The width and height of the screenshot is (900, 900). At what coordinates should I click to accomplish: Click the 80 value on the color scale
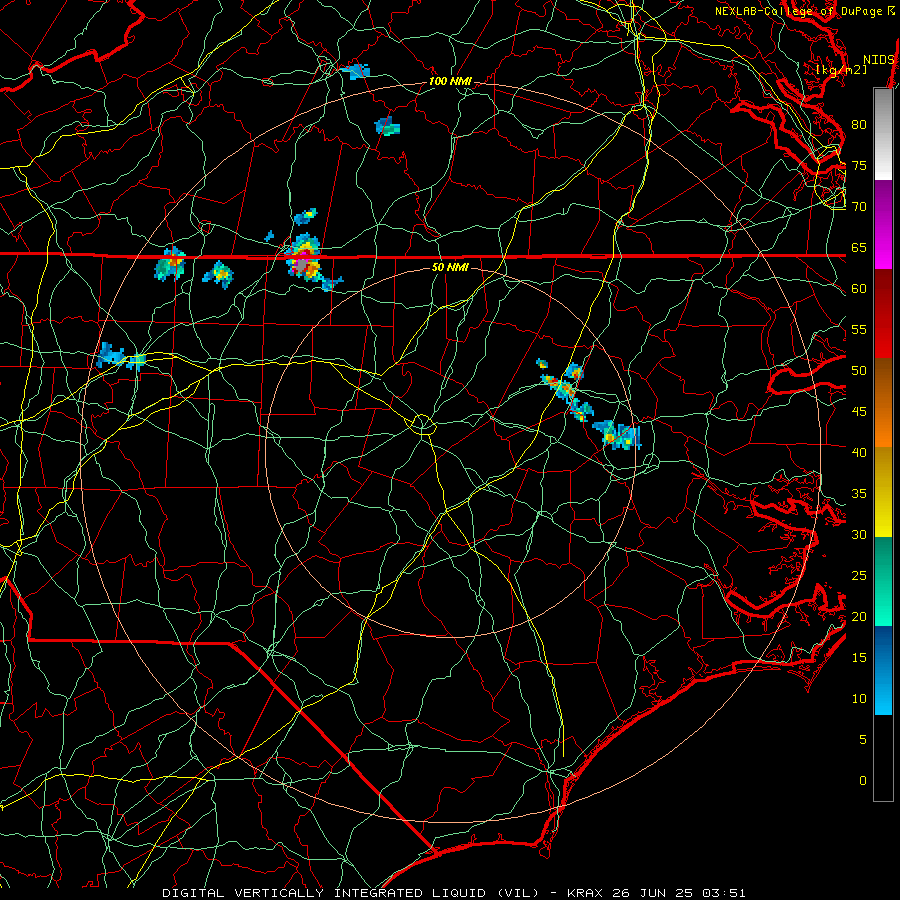(x=859, y=125)
